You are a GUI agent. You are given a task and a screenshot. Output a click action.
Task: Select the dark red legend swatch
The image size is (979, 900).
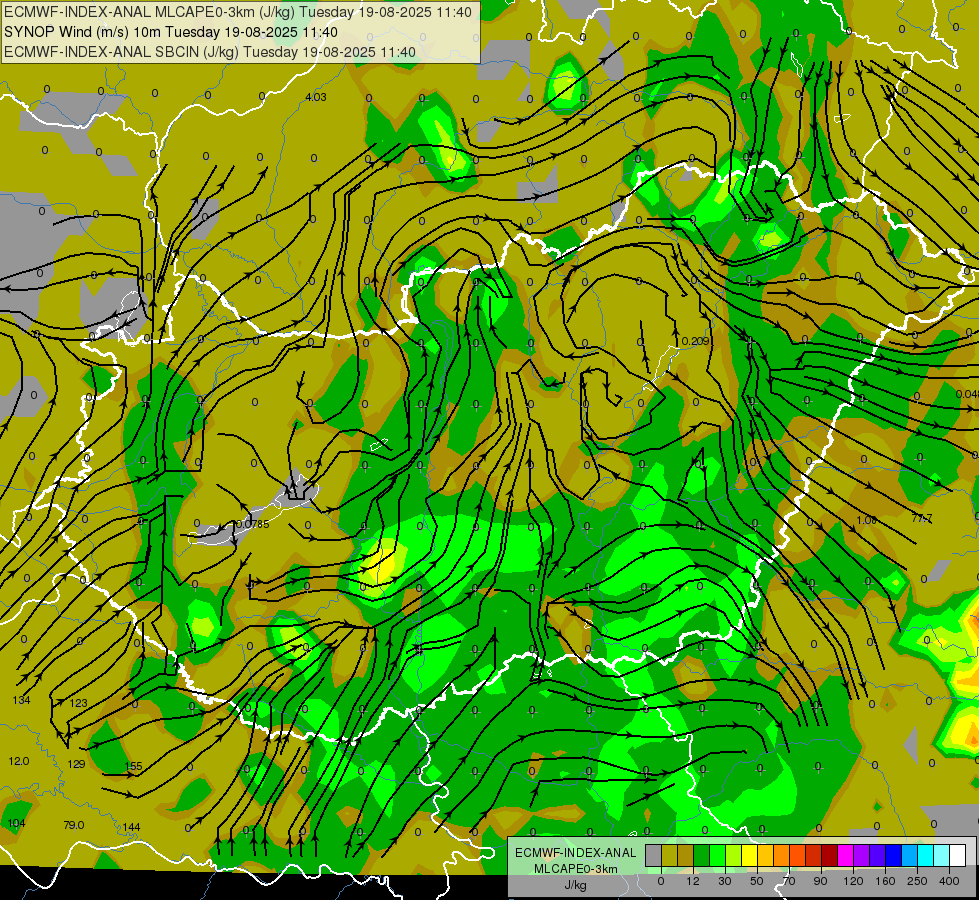[830, 855]
